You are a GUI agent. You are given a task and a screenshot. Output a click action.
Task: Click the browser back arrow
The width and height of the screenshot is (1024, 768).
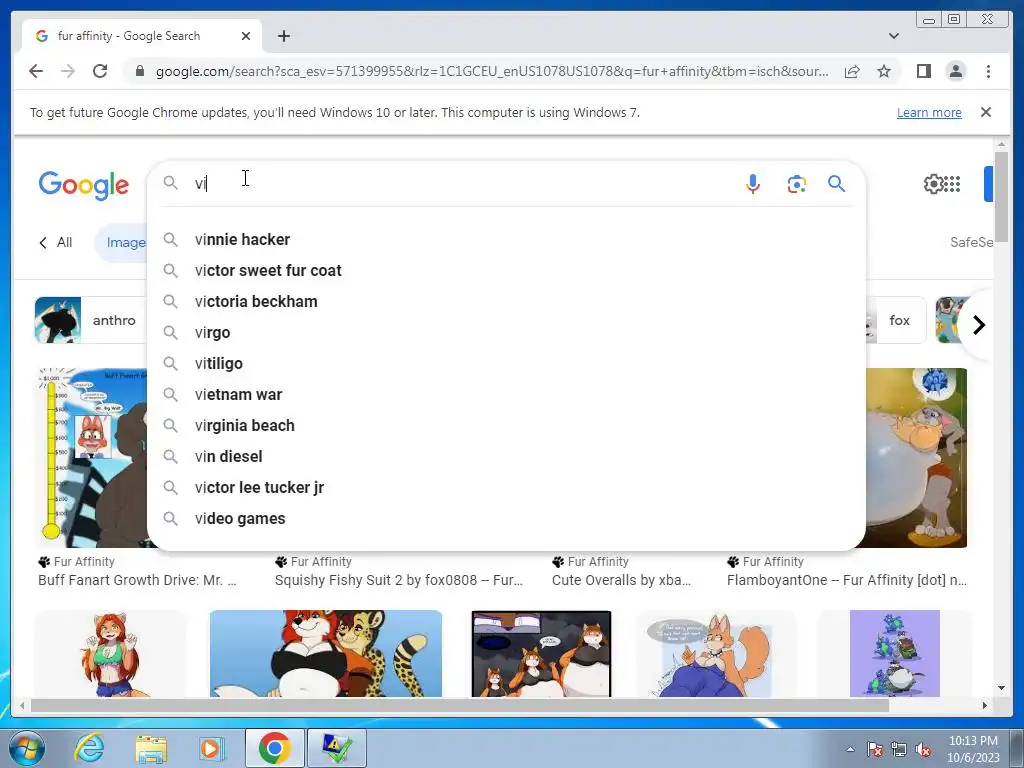point(36,71)
